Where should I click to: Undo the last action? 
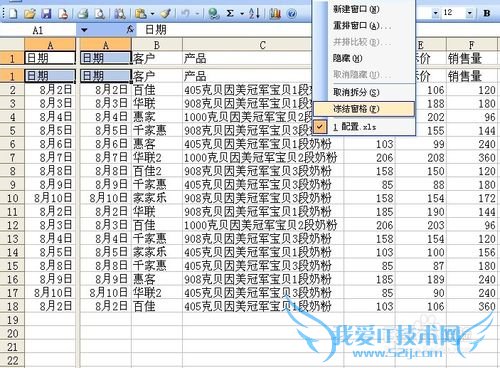[186, 14]
